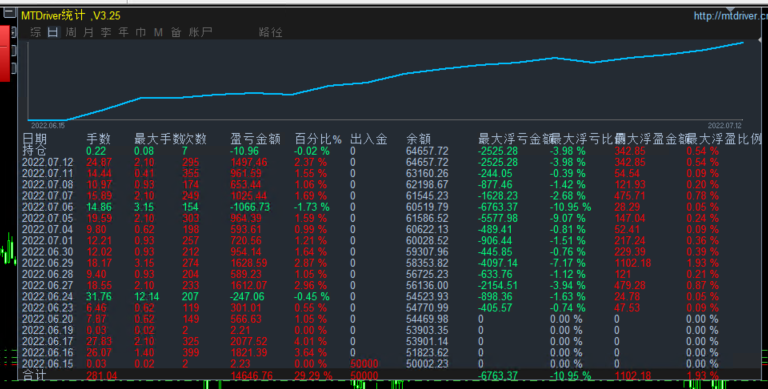Select the 2022.07.11 date row

click(48, 173)
